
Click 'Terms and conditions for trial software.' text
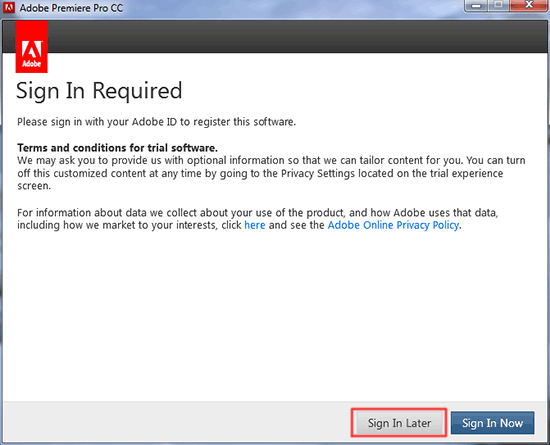tap(118, 148)
